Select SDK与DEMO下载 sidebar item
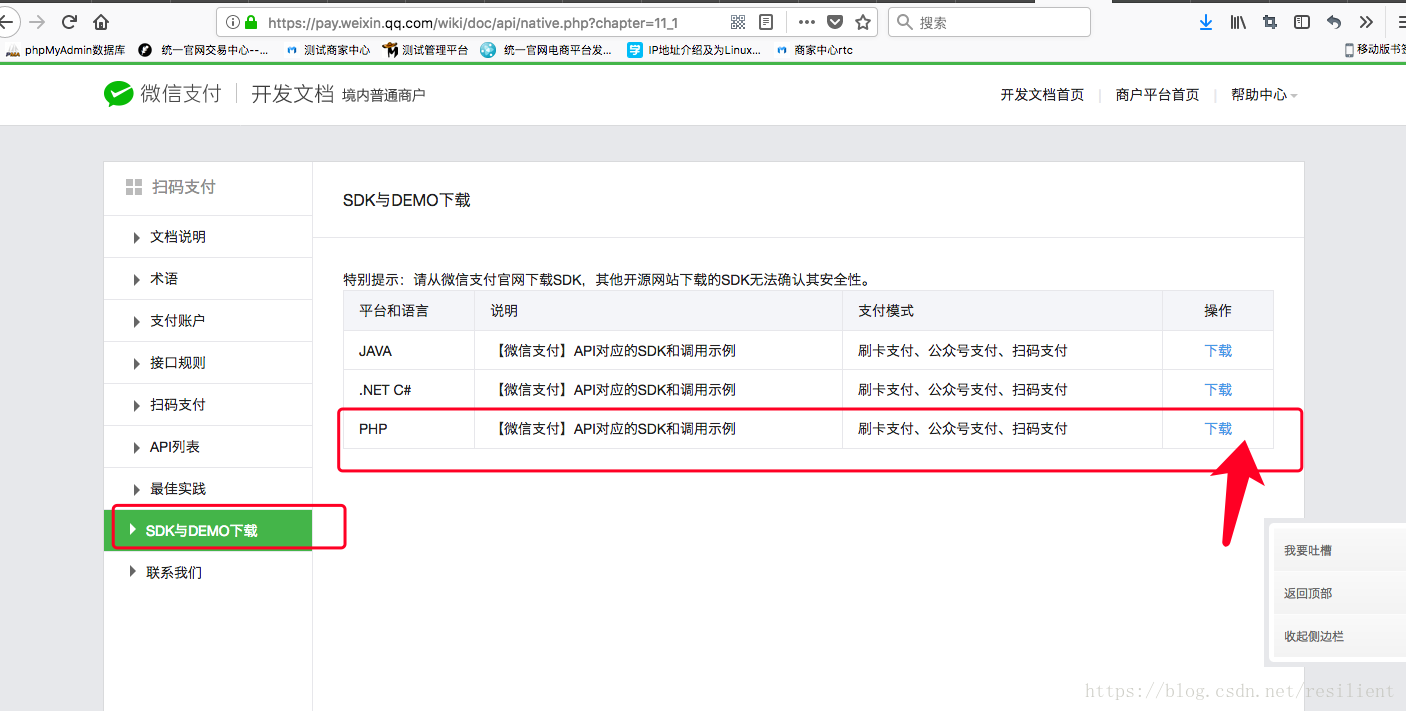Image resolution: width=1406 pixels, height=711 pixels. (x=208, y=530)
